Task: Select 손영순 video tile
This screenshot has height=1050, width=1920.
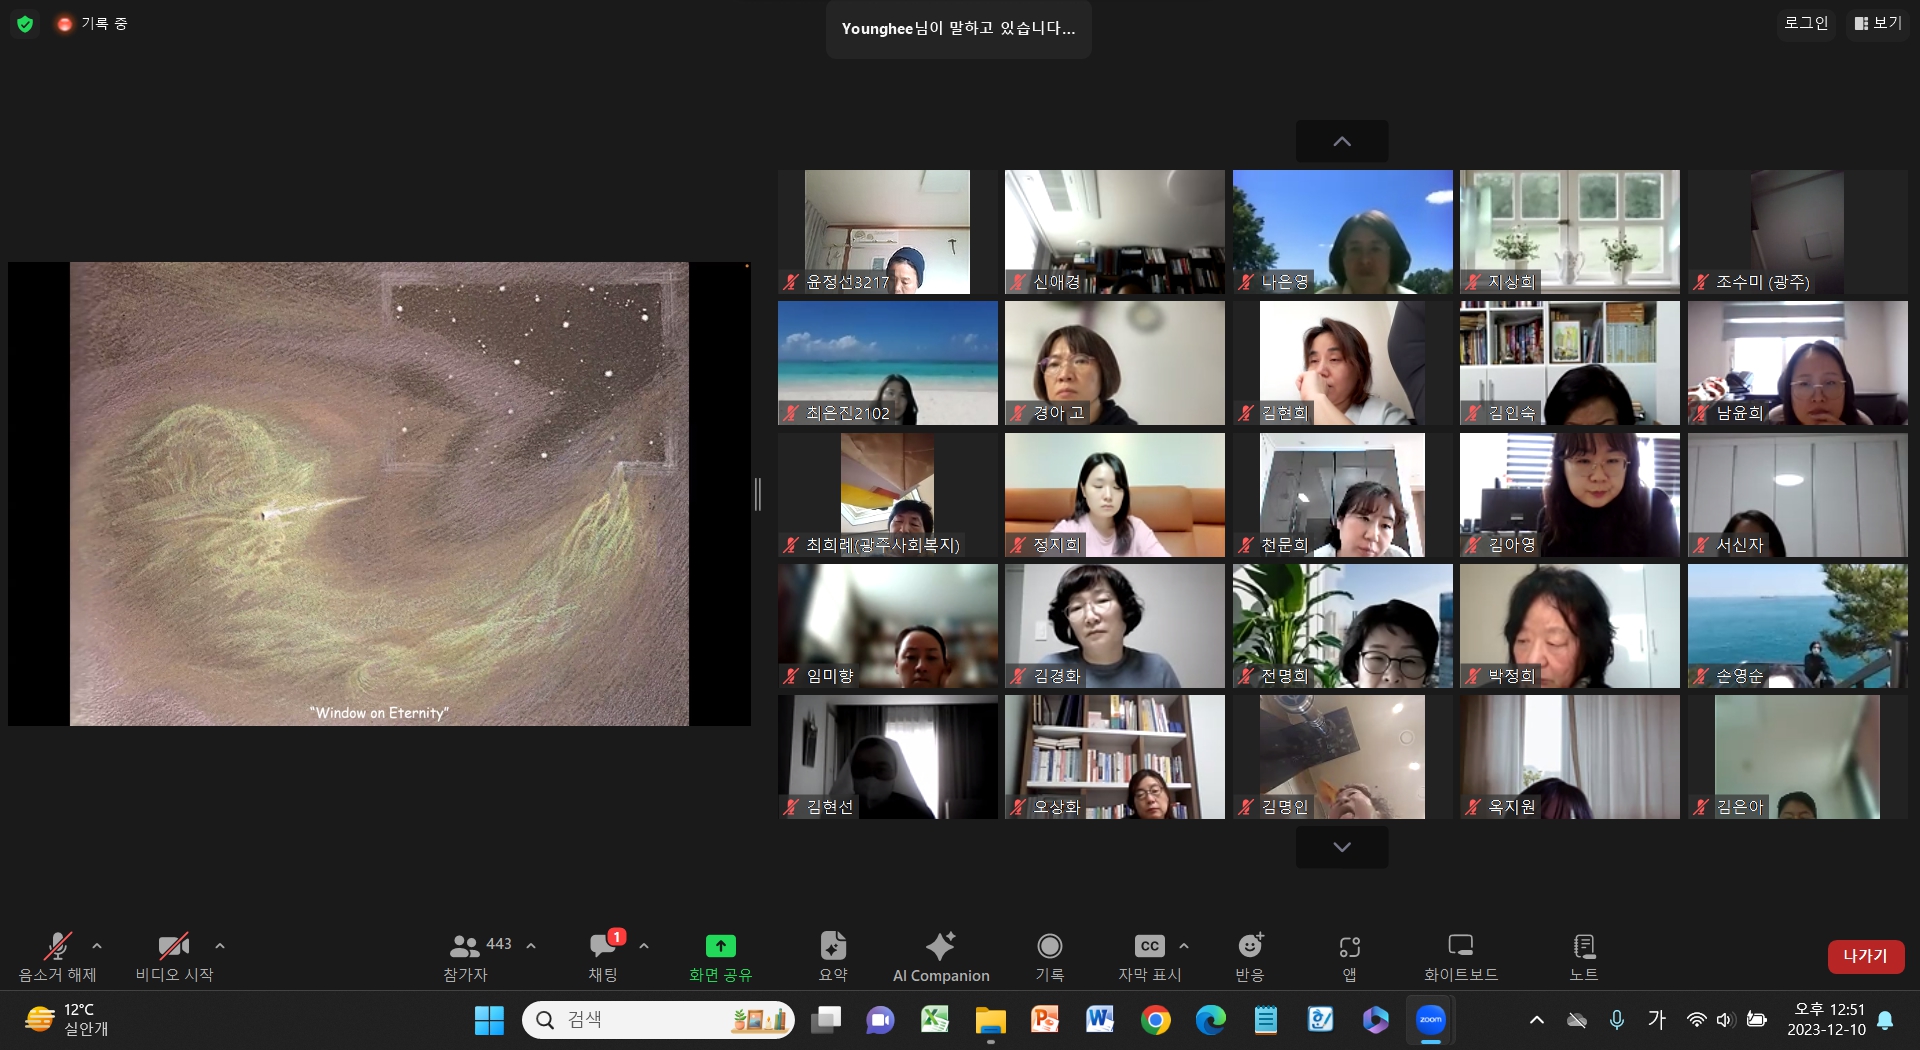Action: pos(1798,626)
